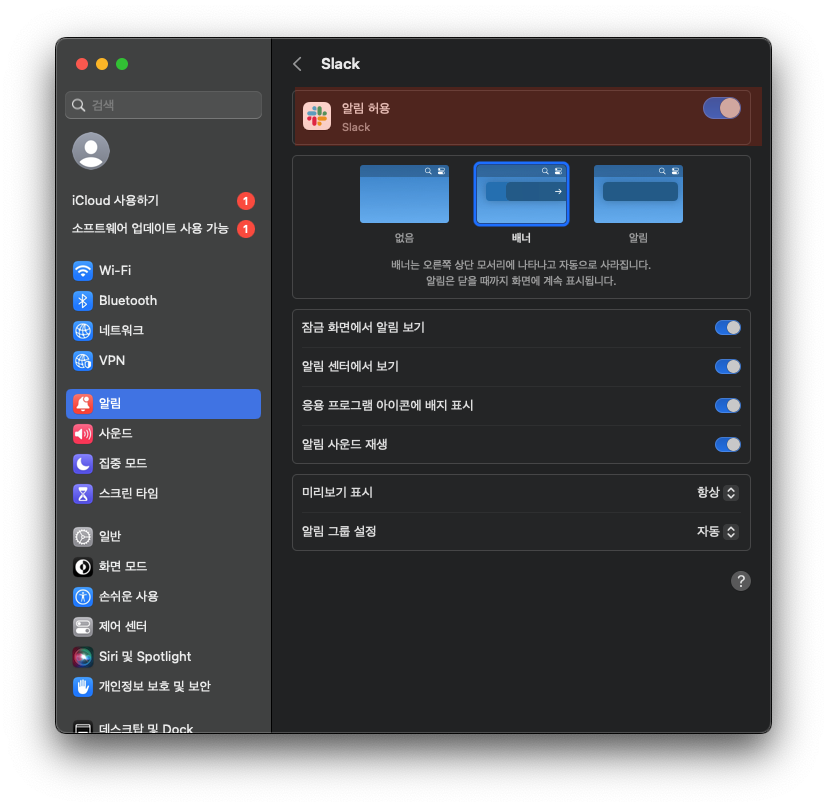
Task: Toggle 응용 프로그램 아이콘에 배지 표시 switch
Action: pos(728,406)
